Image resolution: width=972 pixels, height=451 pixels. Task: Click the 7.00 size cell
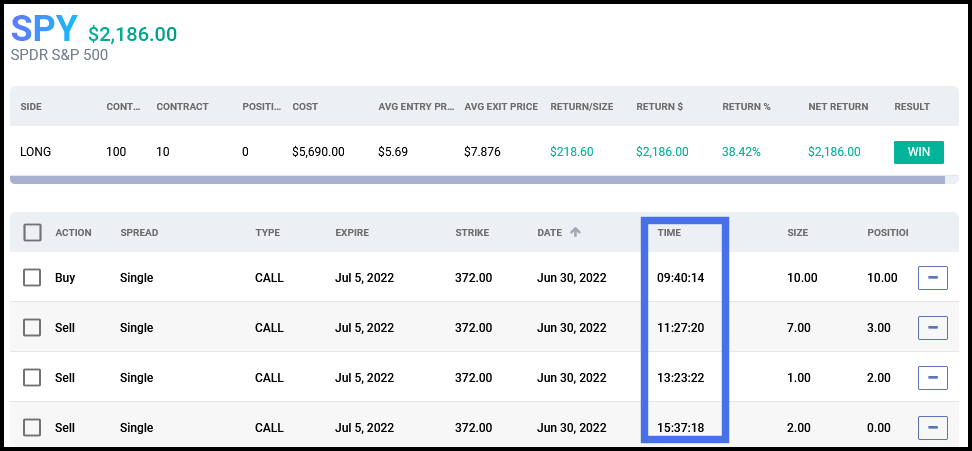click(798, 328)
